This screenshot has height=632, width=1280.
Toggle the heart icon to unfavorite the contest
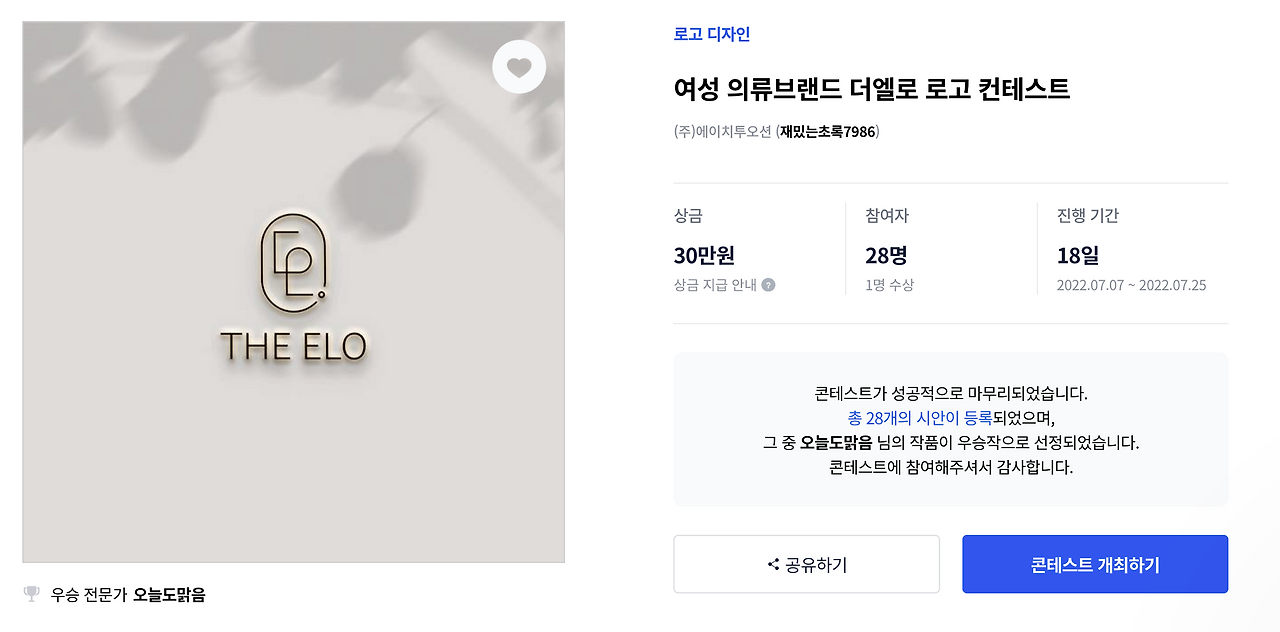point(519,66)
